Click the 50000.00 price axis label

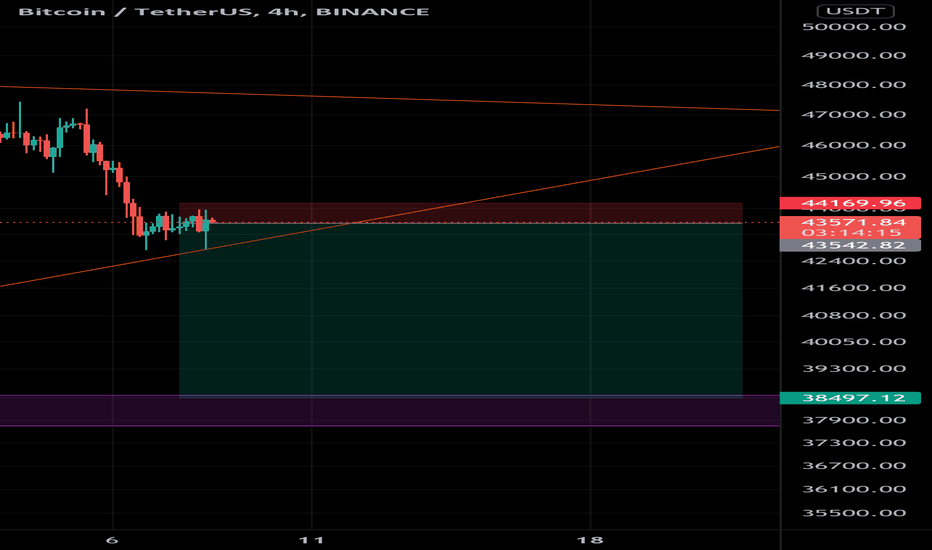click(x=854, y=27)
